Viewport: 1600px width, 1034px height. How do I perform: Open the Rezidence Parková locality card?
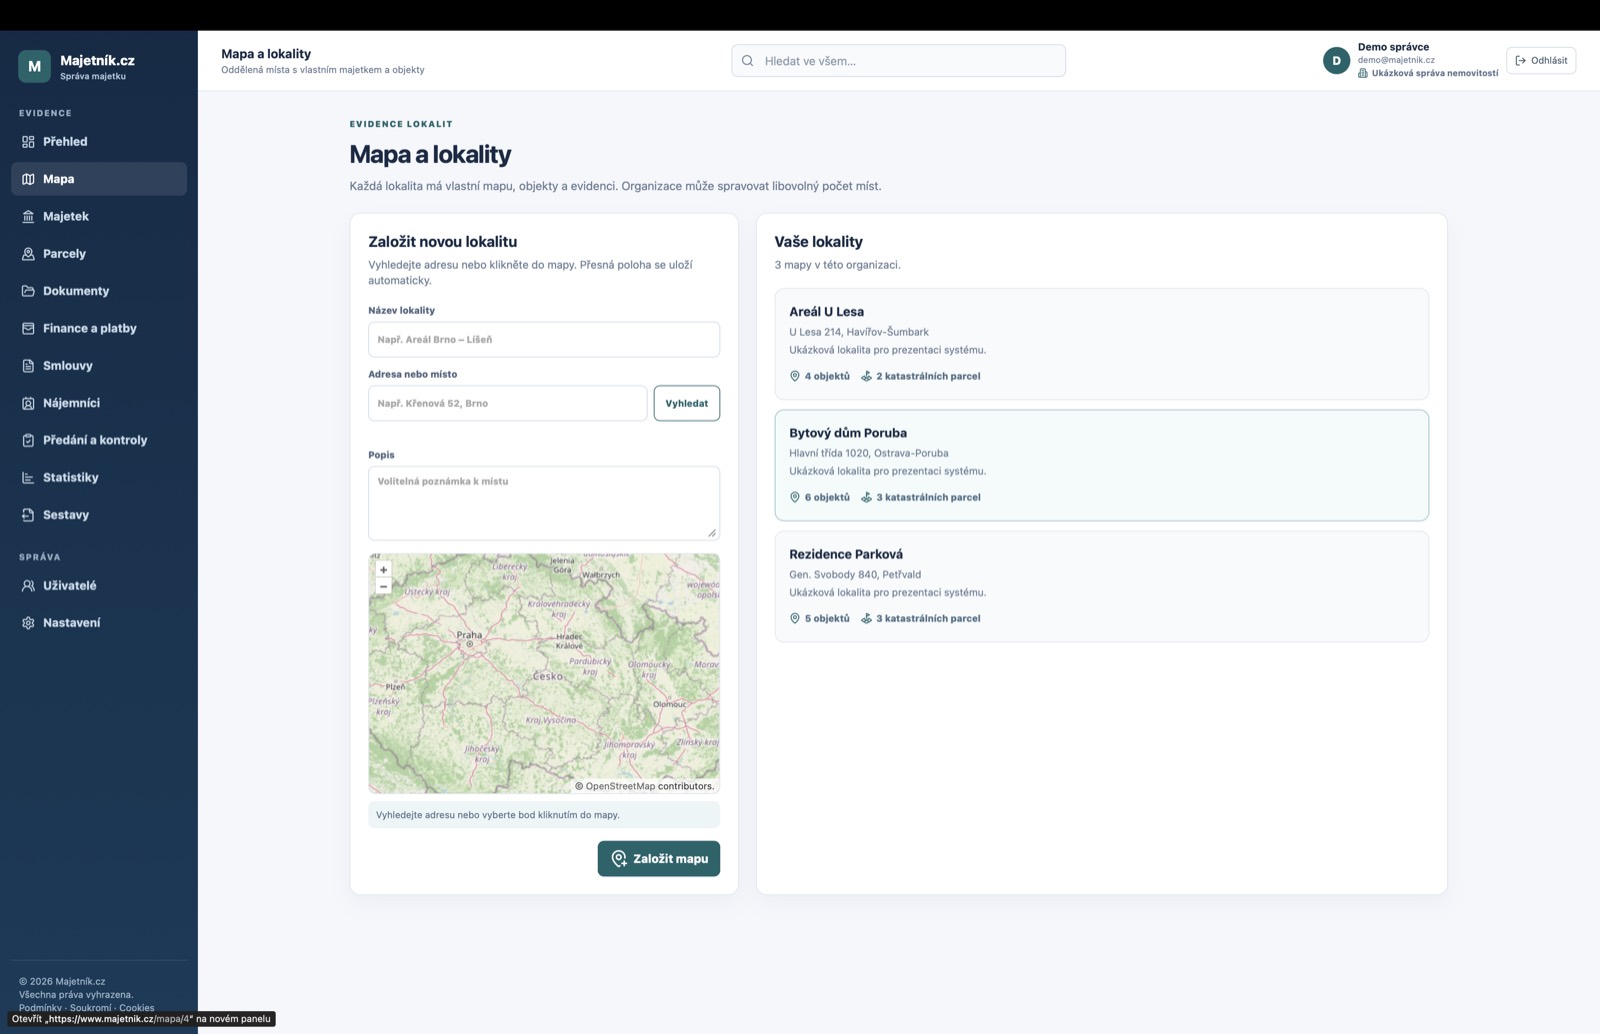1102,586
